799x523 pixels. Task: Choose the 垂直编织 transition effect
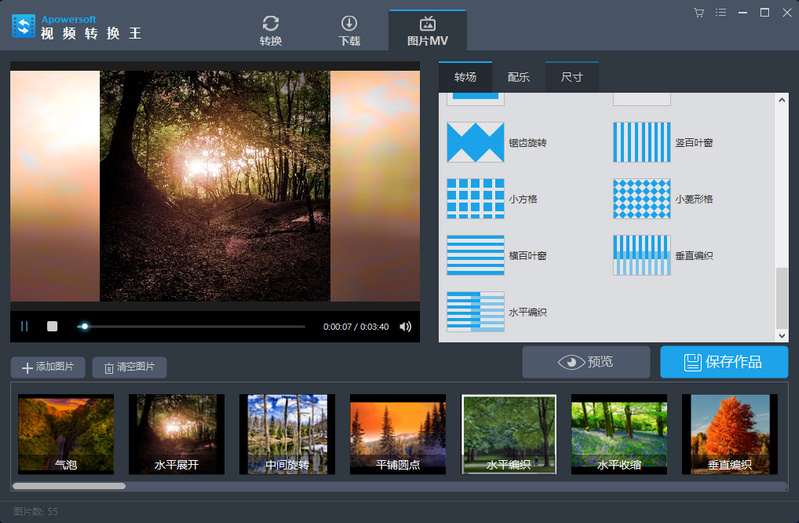(x=642, y=255)
